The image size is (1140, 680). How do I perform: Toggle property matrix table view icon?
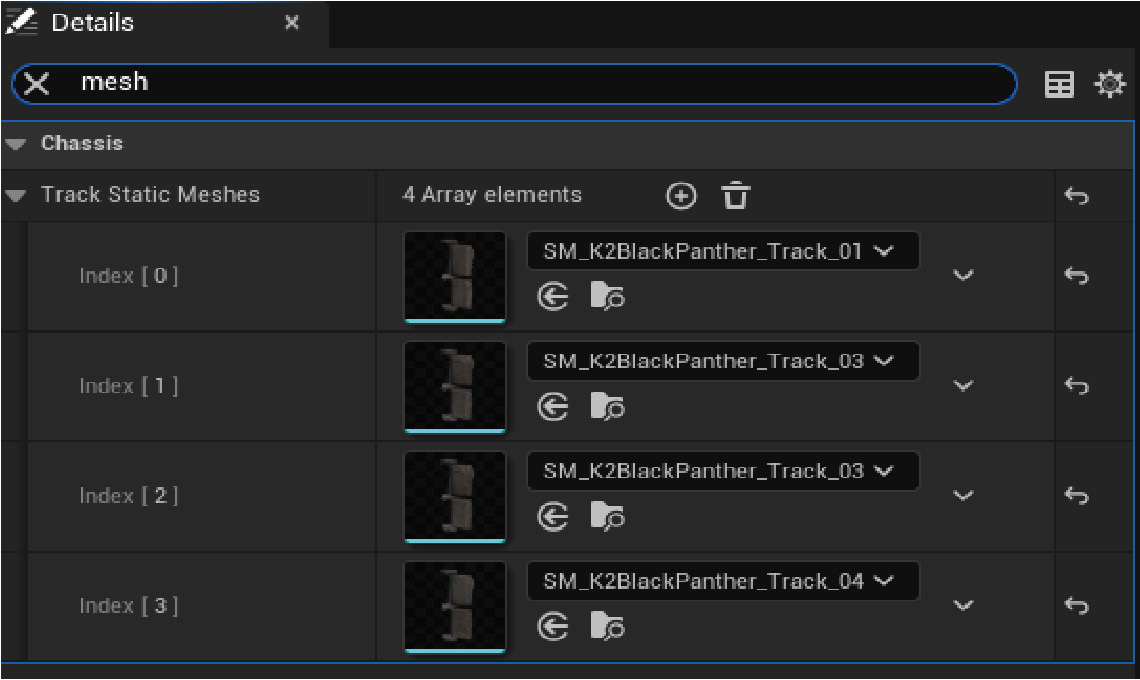tap(1059, 85)
